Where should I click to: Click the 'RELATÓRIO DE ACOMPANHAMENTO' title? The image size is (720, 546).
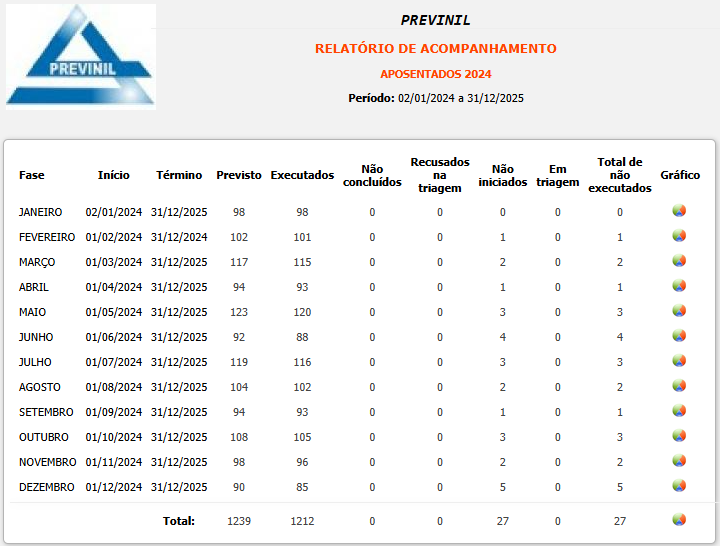(436, 48)
